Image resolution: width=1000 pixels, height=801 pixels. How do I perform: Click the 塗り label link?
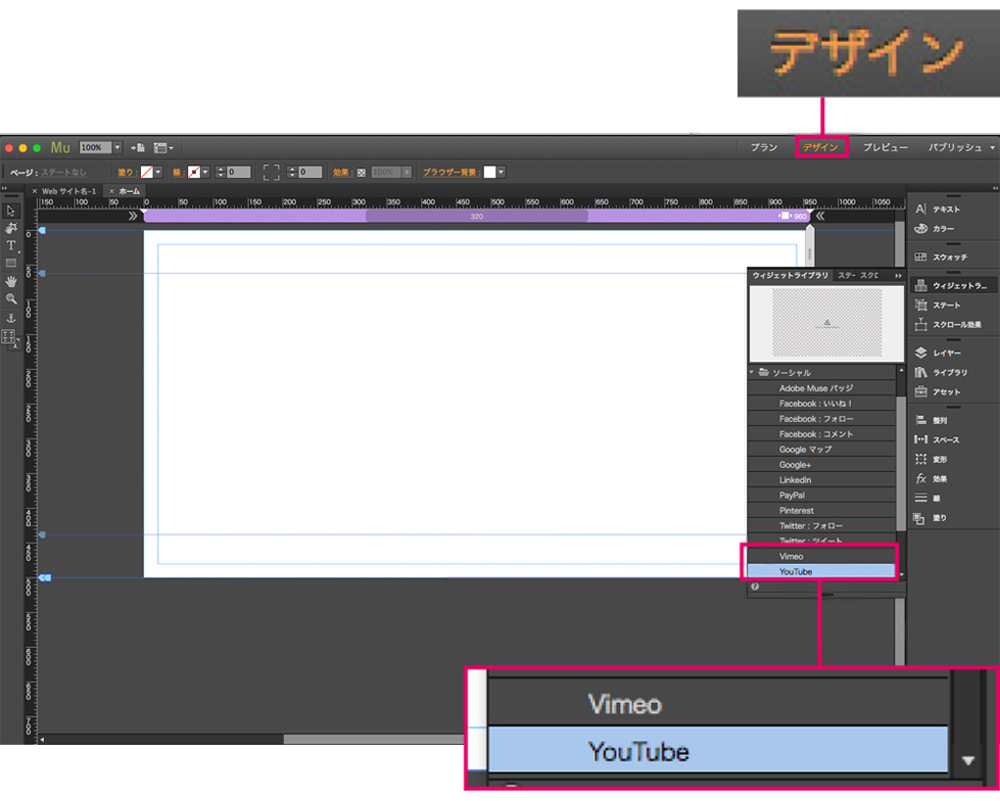[x=126, y=172]
